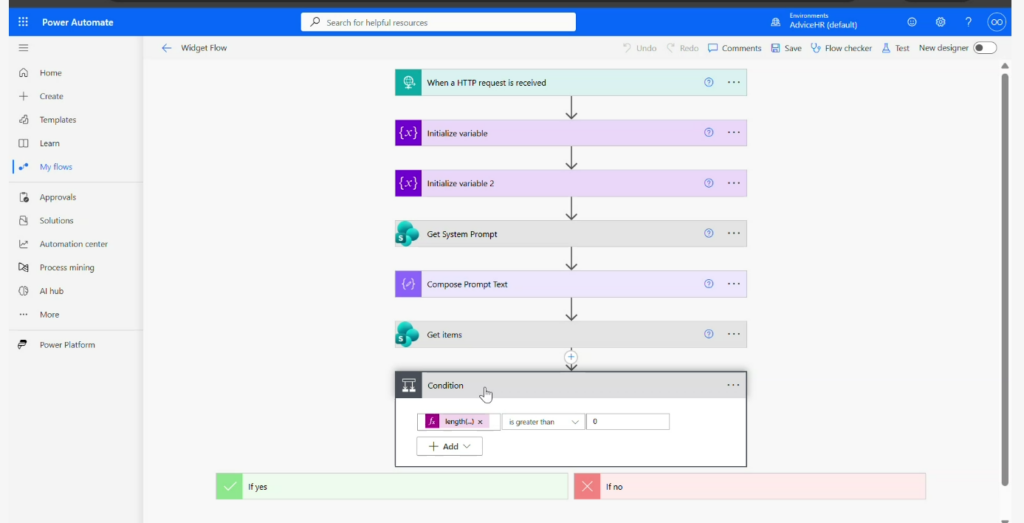The height and width of the screenshot is (523, 1024).
Task: Click the Initialize variable action icon
Action: 408,133
